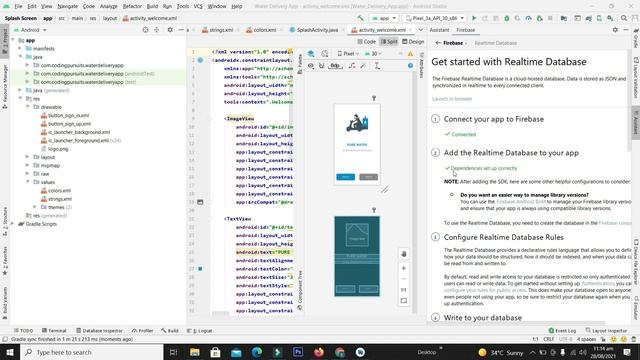Click select opened file target icon

coord(145,30)
